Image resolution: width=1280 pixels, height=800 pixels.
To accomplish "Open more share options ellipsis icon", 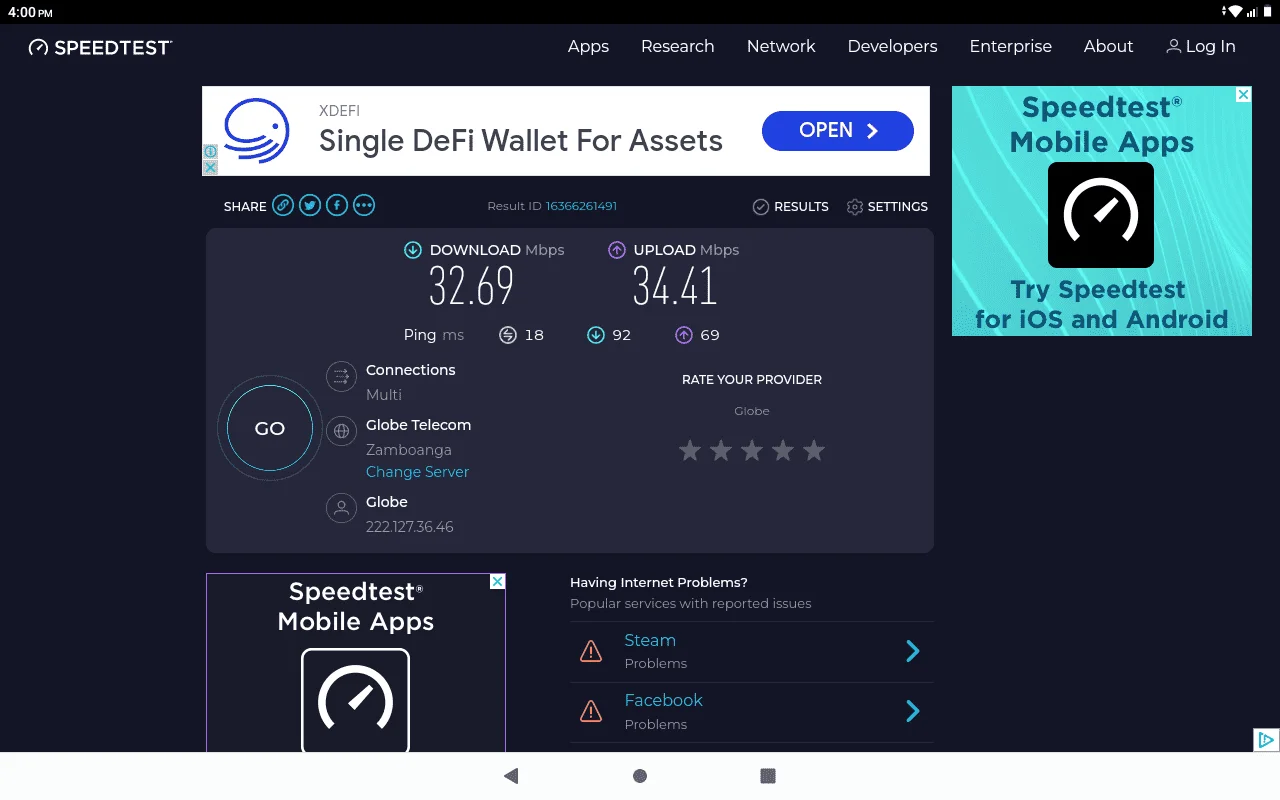I will (364, 206).
